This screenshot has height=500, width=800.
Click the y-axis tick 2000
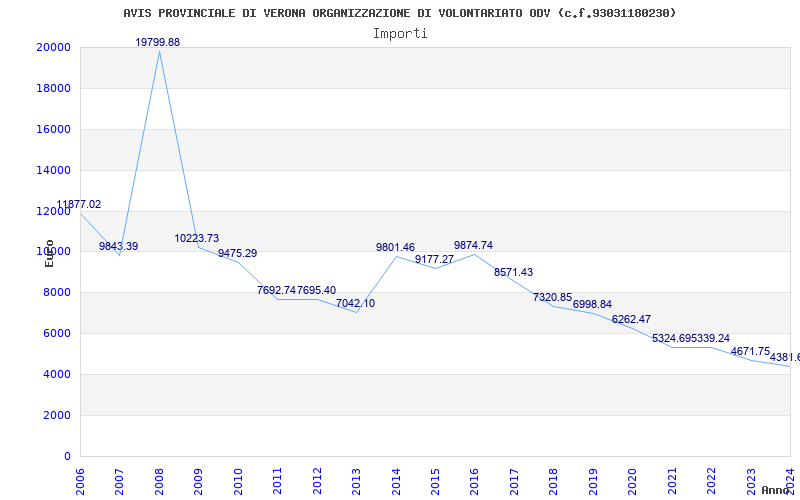pyautogui.click(x=56, y=415)
